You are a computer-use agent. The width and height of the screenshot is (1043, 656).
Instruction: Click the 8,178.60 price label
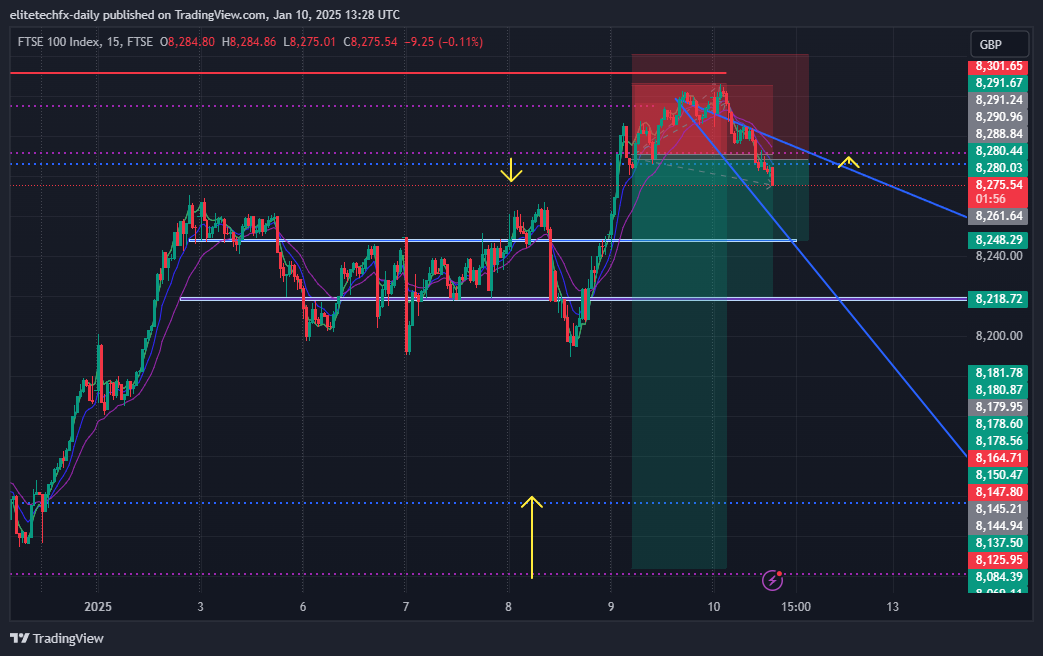[x=998, y=424]
